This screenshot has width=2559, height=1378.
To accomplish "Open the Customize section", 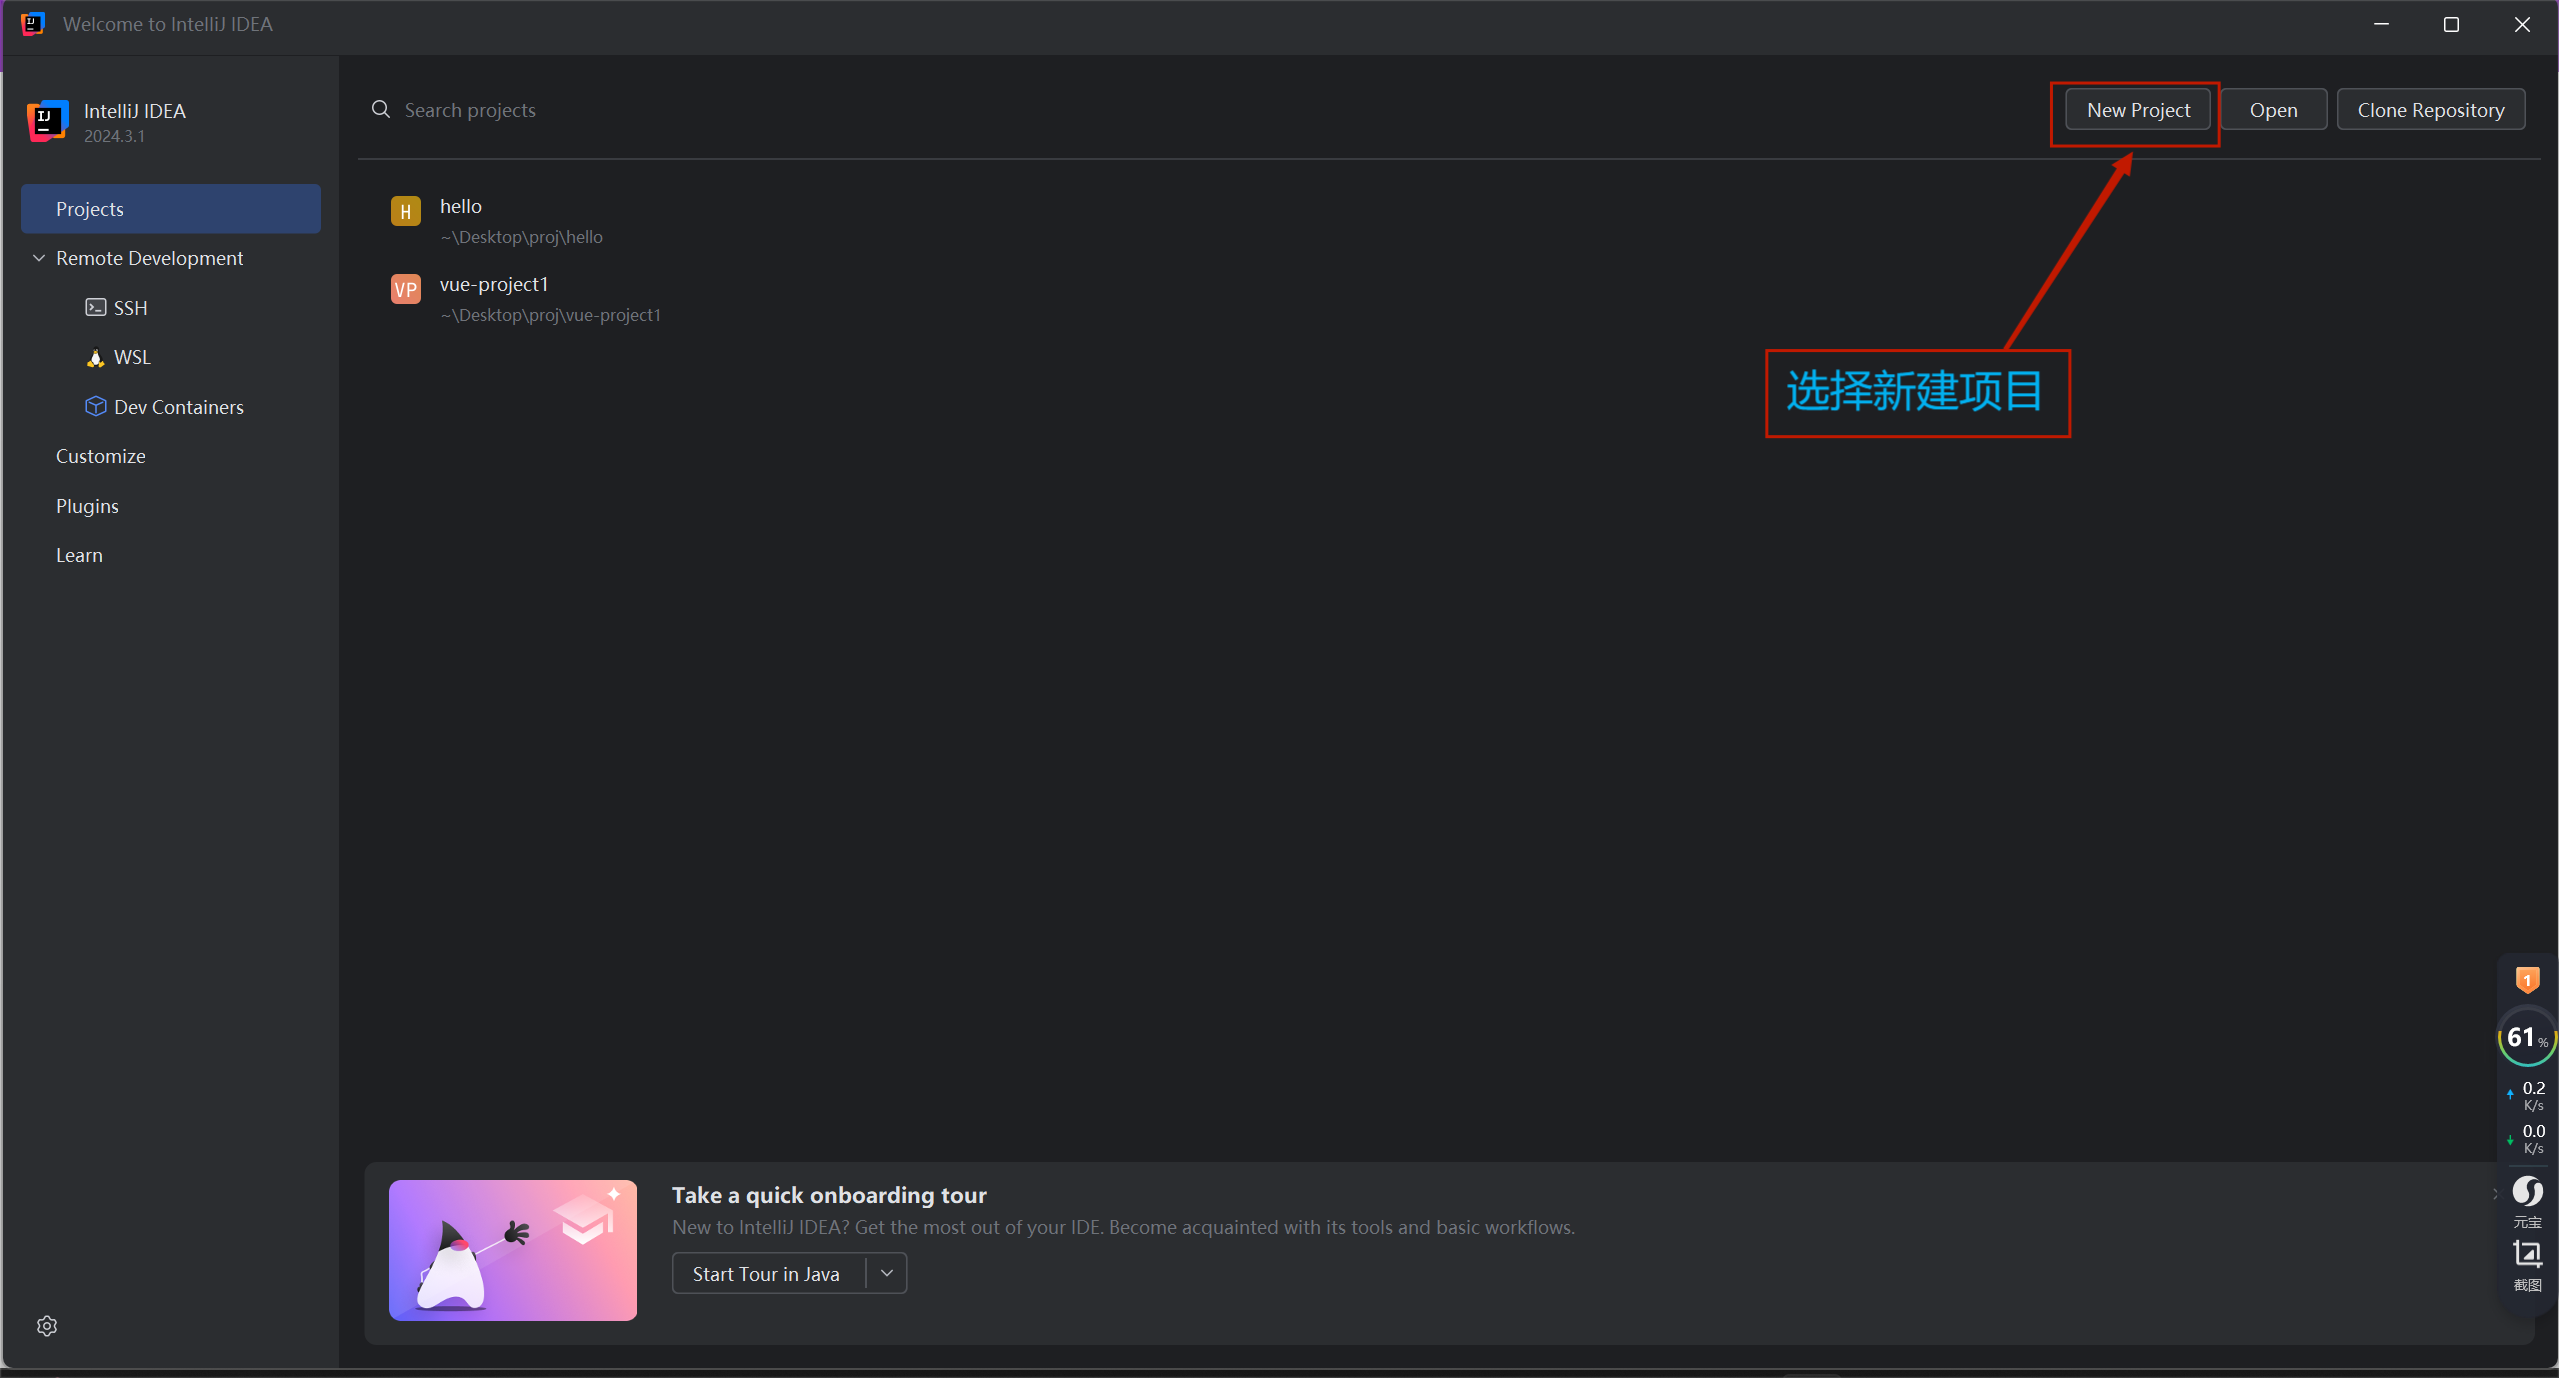I will [100, 456].
